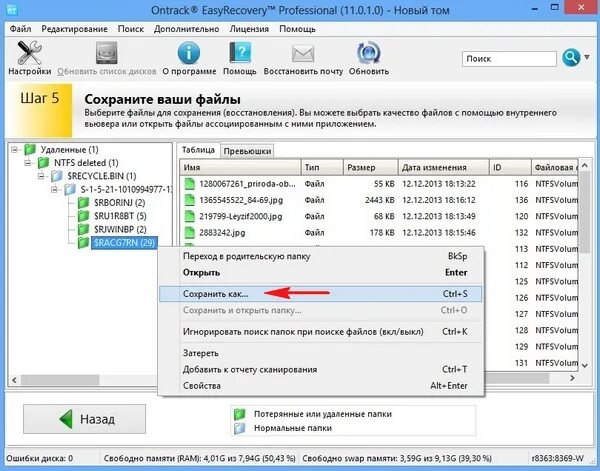Switch to the Превьюшки tab
This screenshot has width=600, height=471.
[x=247, y=151]
